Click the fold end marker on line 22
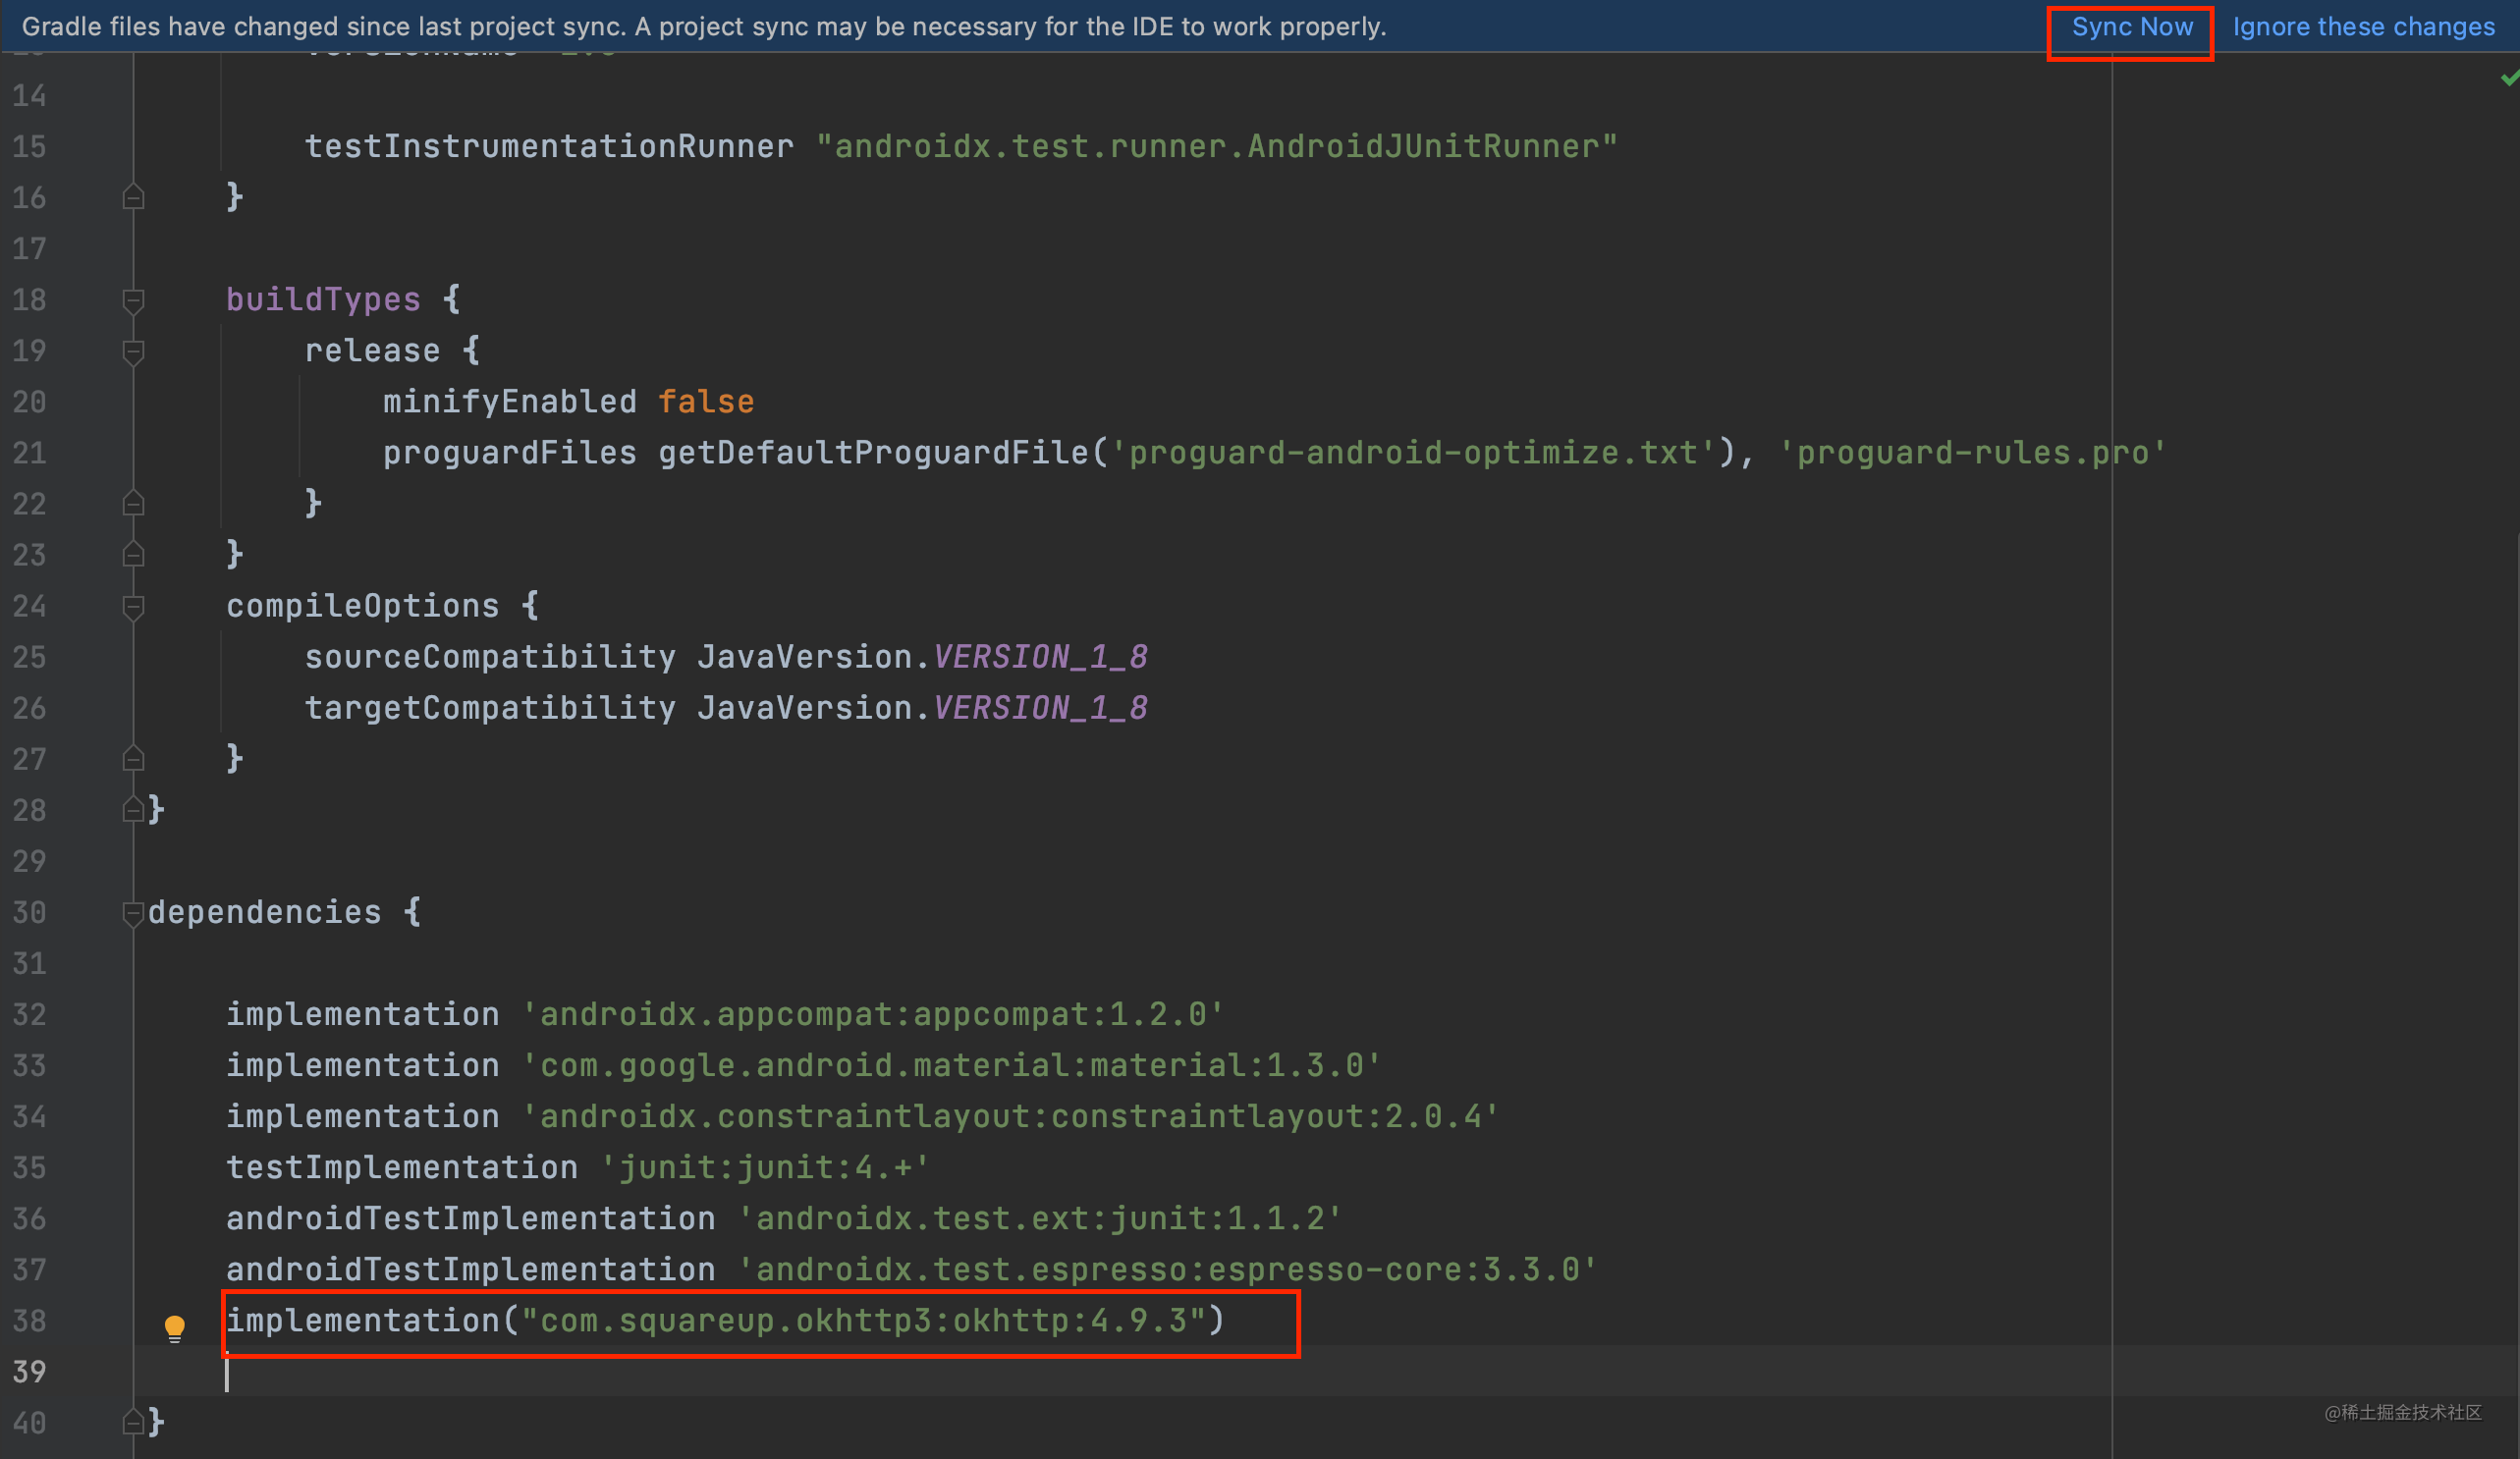Image resolution: width=2520 pixels, height=1459 pixels. coord(133,503)
